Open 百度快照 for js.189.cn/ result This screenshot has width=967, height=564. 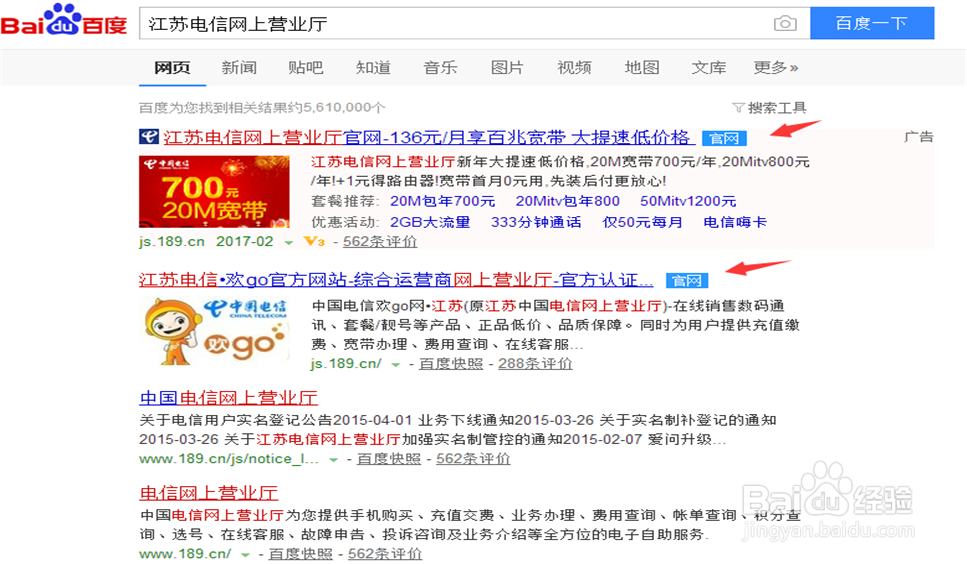451,364
